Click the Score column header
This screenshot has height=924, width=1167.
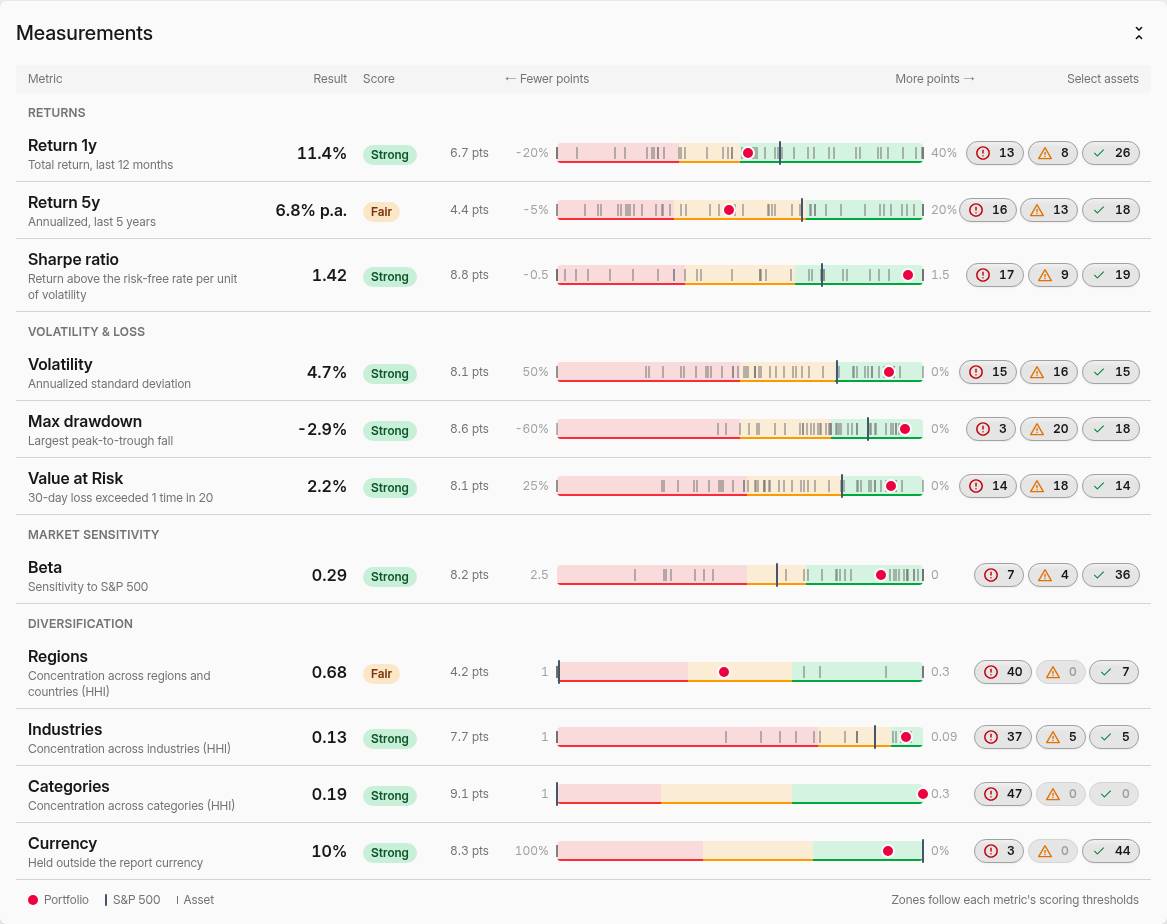(x=378, y=78)
